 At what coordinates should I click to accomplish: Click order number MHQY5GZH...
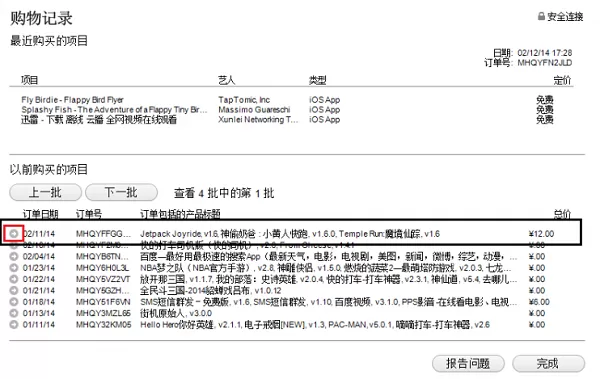point(102,291)
